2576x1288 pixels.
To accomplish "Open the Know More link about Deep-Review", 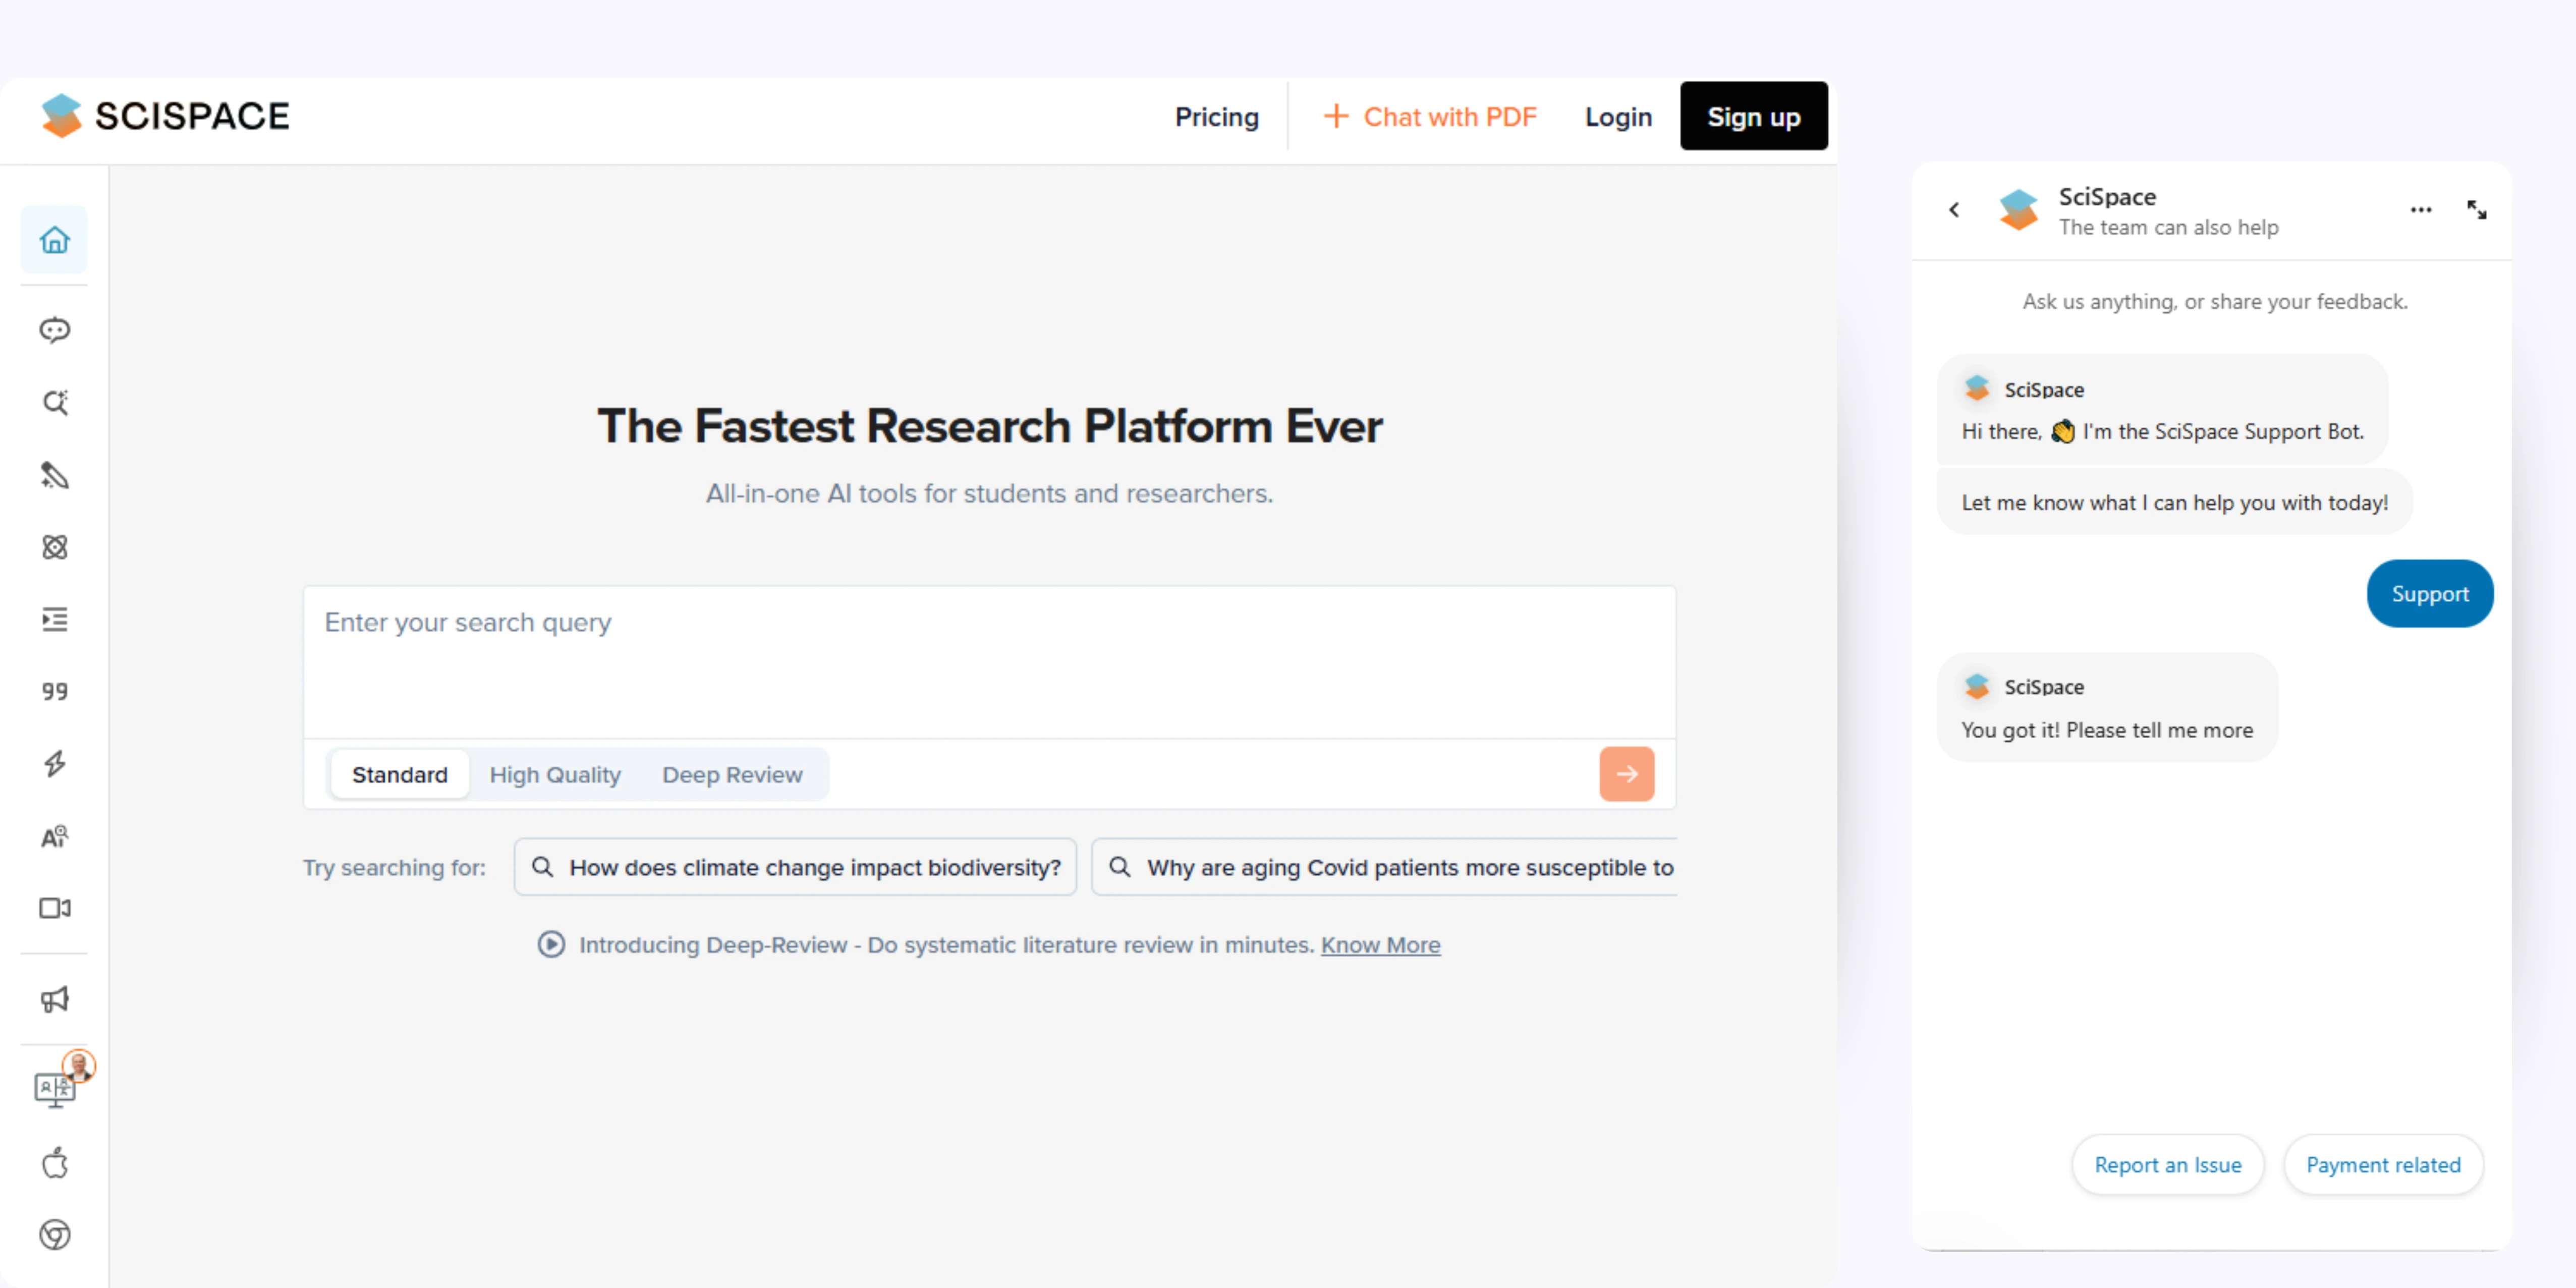I will [x=1380, y=944].
